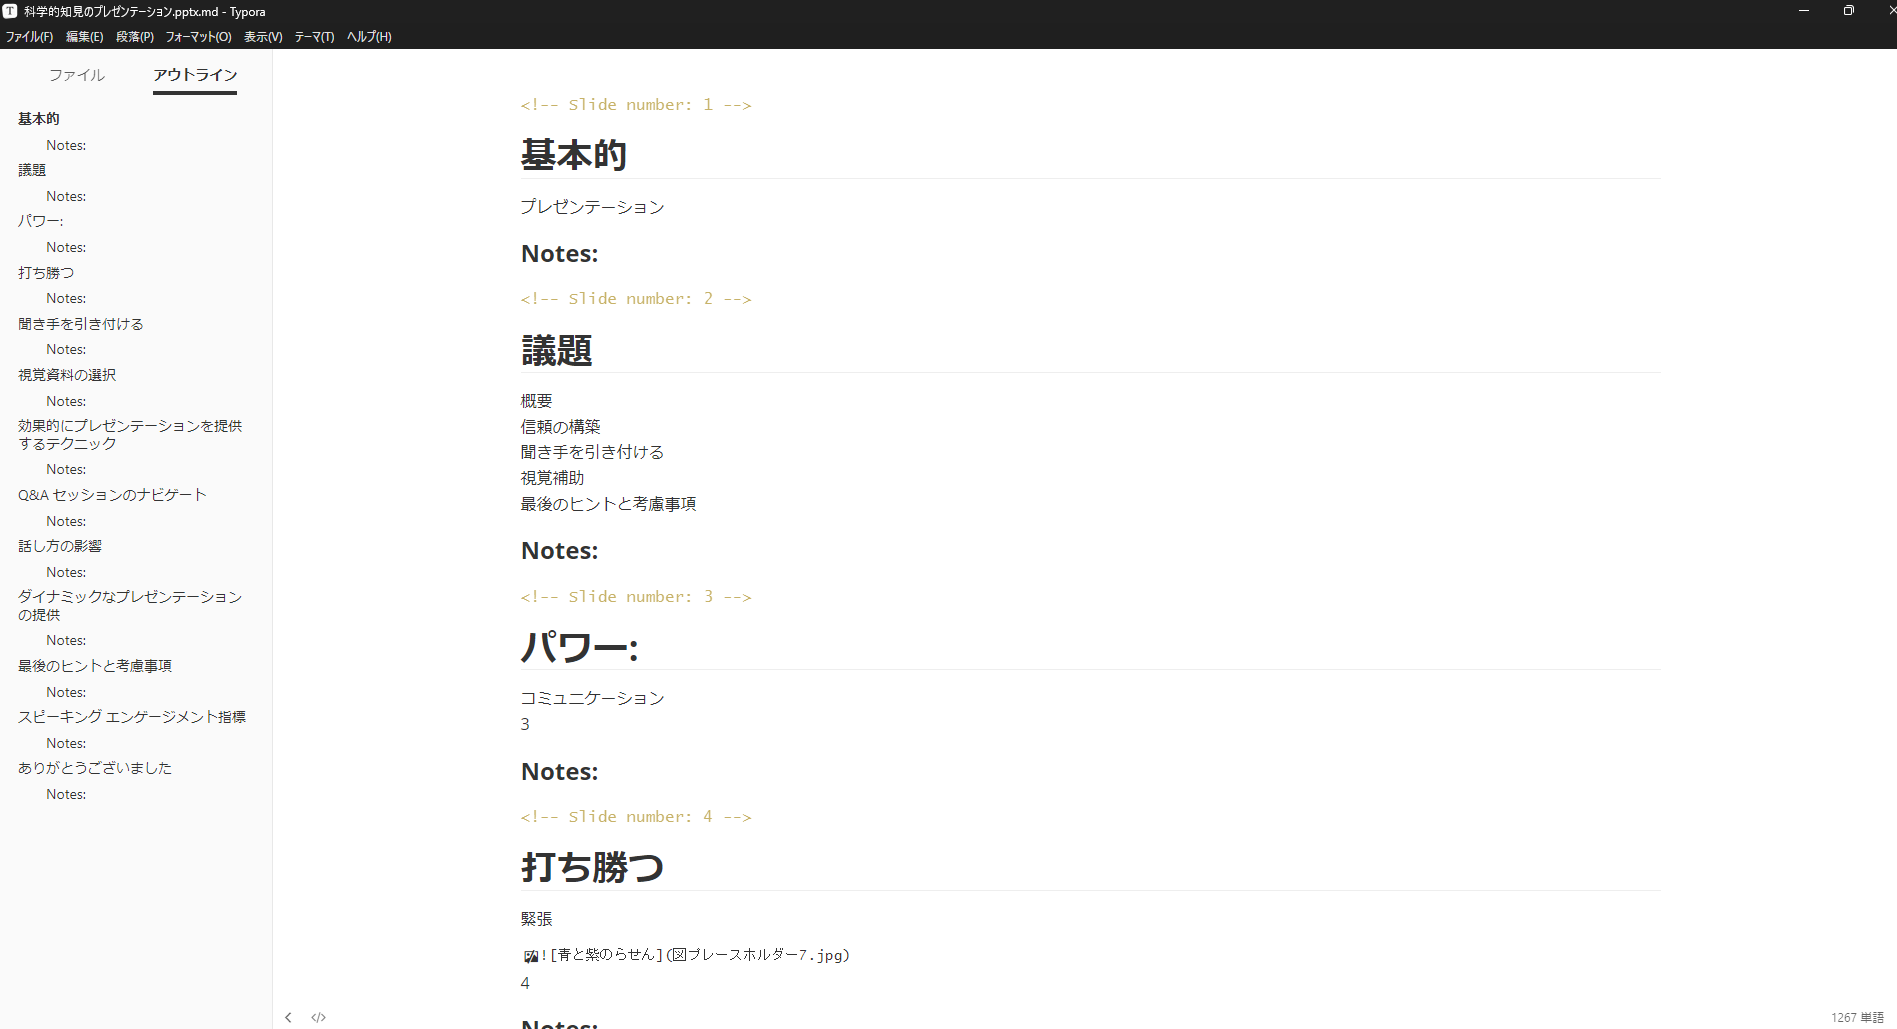Screen dimensions: 1897x1029
Task: Click the broken image placeholder icon near 青と紫のらせん
Action: pyautogui.click(x=529, y=955)
